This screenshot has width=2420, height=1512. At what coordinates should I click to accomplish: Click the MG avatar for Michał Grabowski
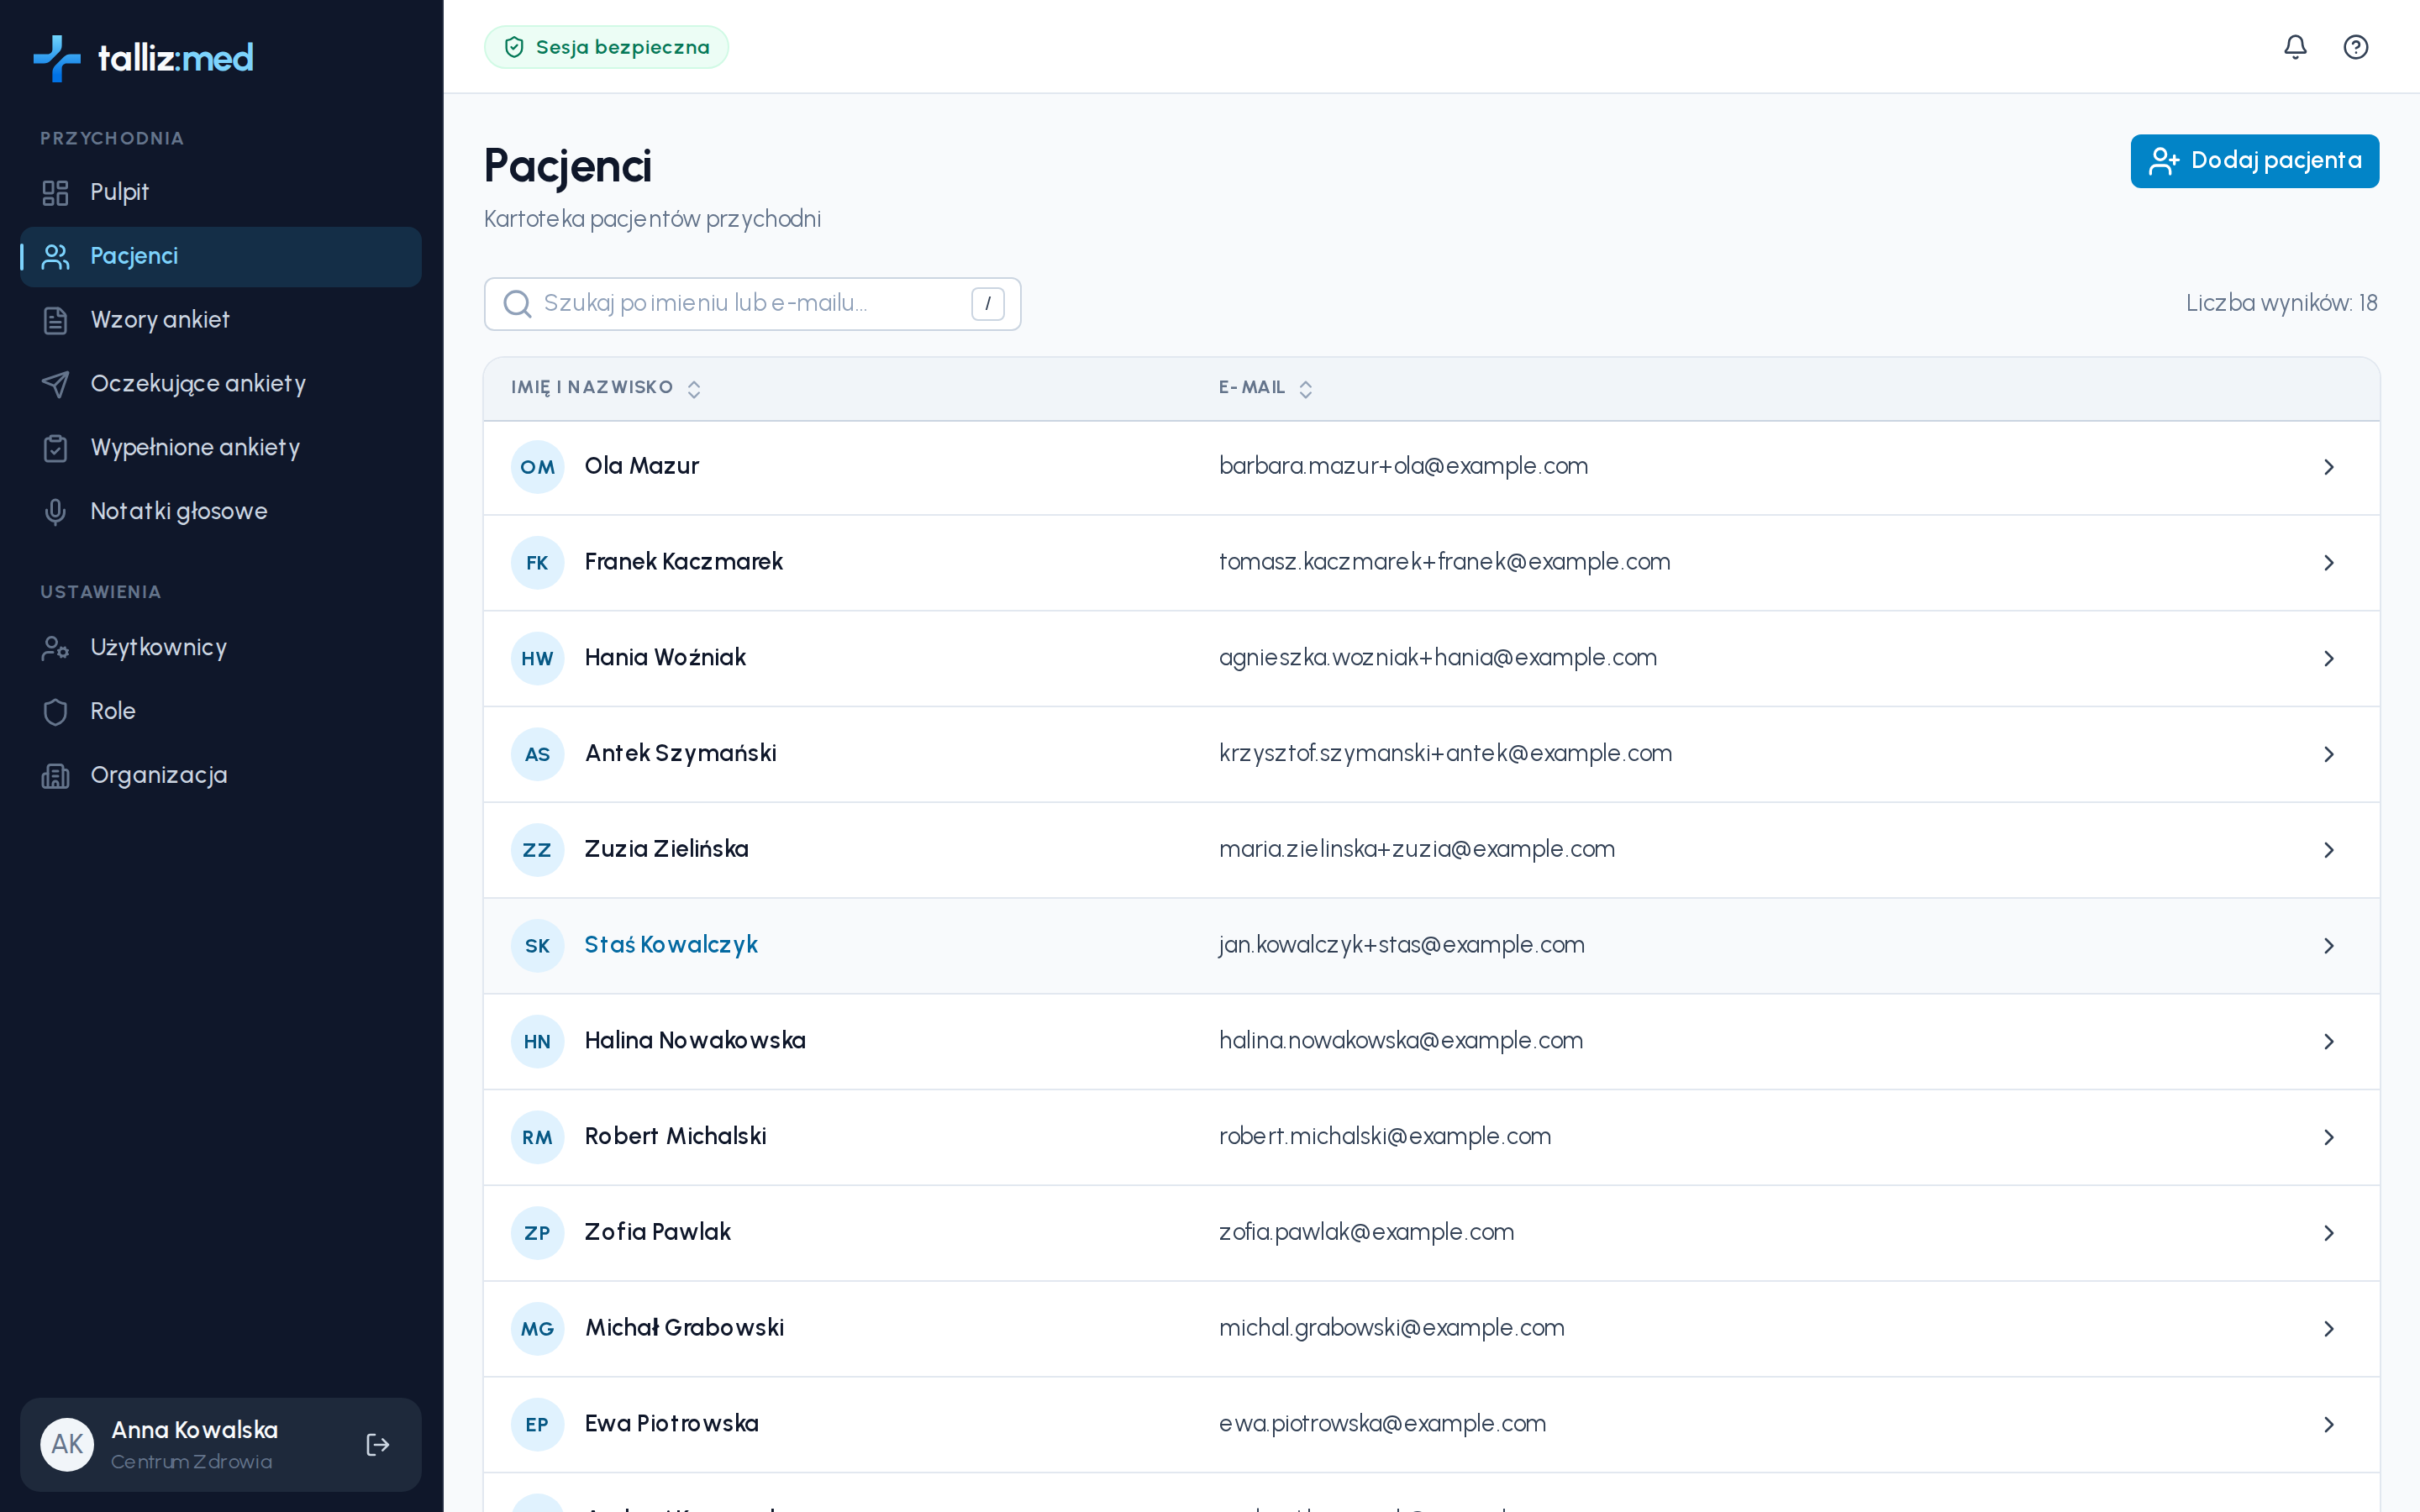click(x=537, y=1329)
